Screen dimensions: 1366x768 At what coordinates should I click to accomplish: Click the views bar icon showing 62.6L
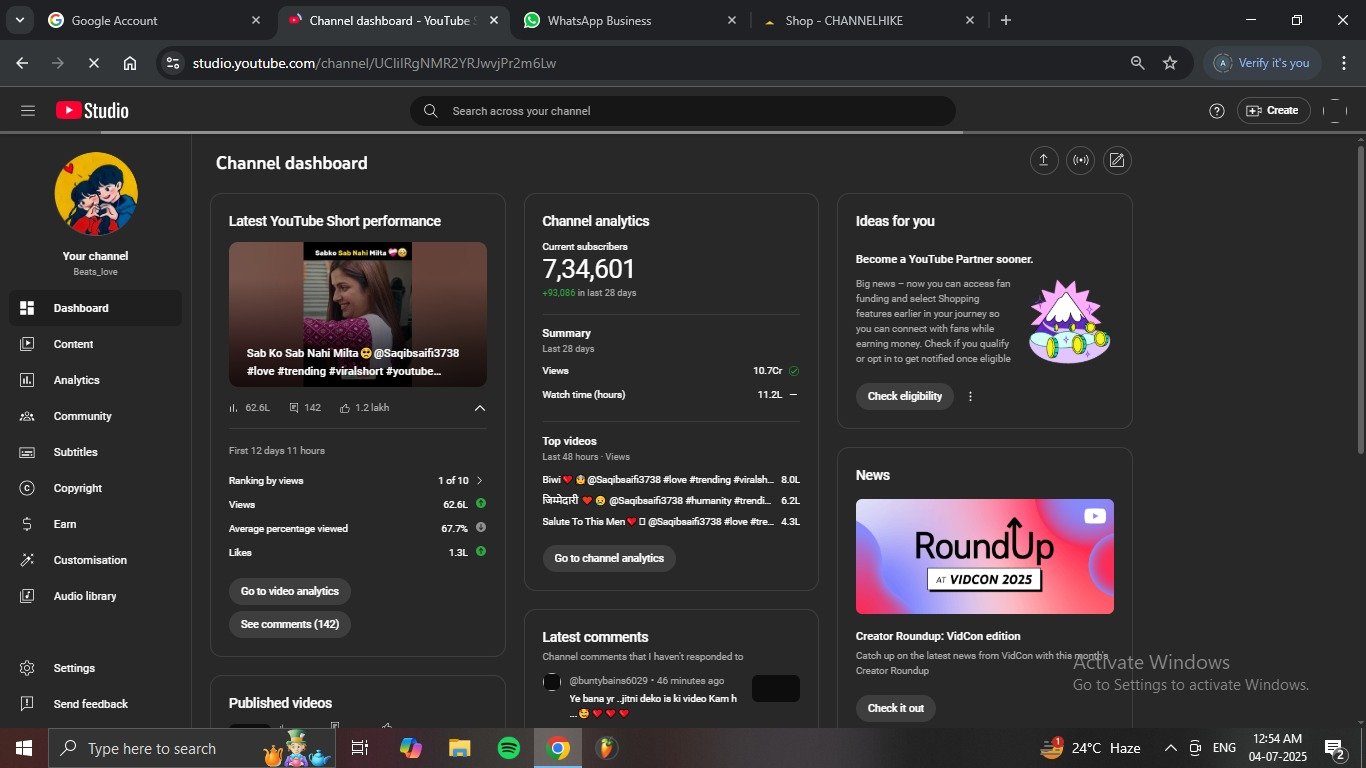point(234,408)
